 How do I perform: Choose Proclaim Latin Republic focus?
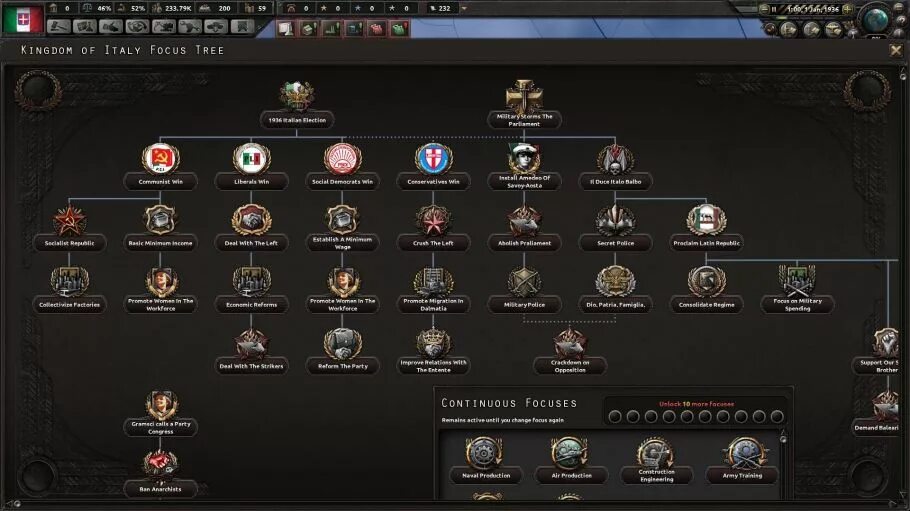(x=706, y=228)
